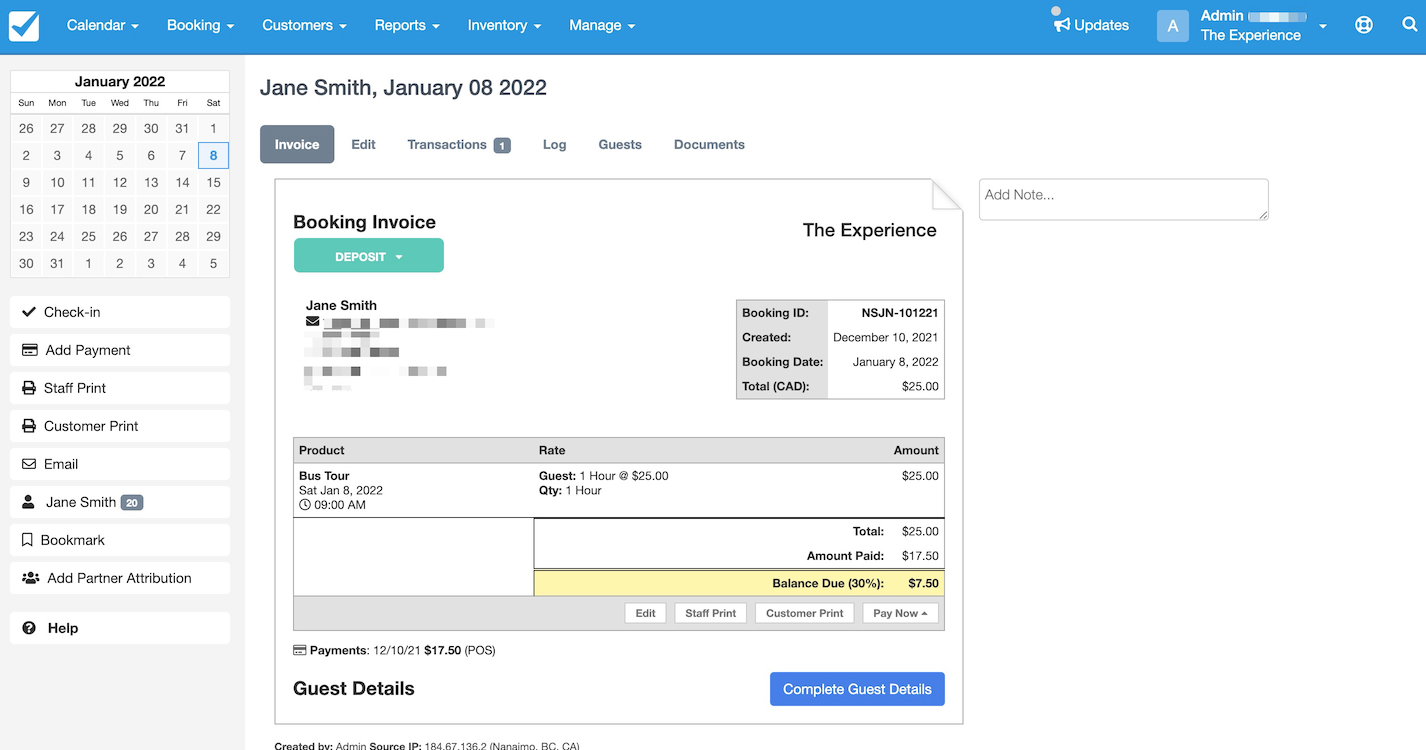This screenshot has width=1426, height=750.
Task: Click the invoice footer Customer Print button
Action: 805,613
